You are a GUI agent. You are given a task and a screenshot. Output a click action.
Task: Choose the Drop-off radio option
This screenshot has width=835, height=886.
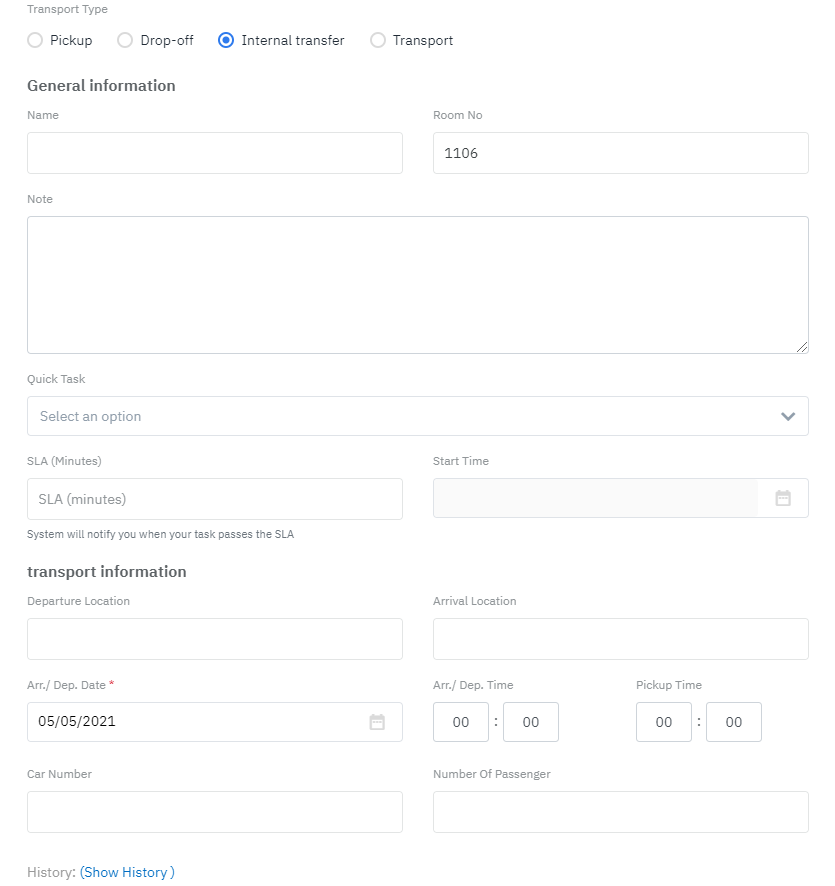(x=125, y=41)
